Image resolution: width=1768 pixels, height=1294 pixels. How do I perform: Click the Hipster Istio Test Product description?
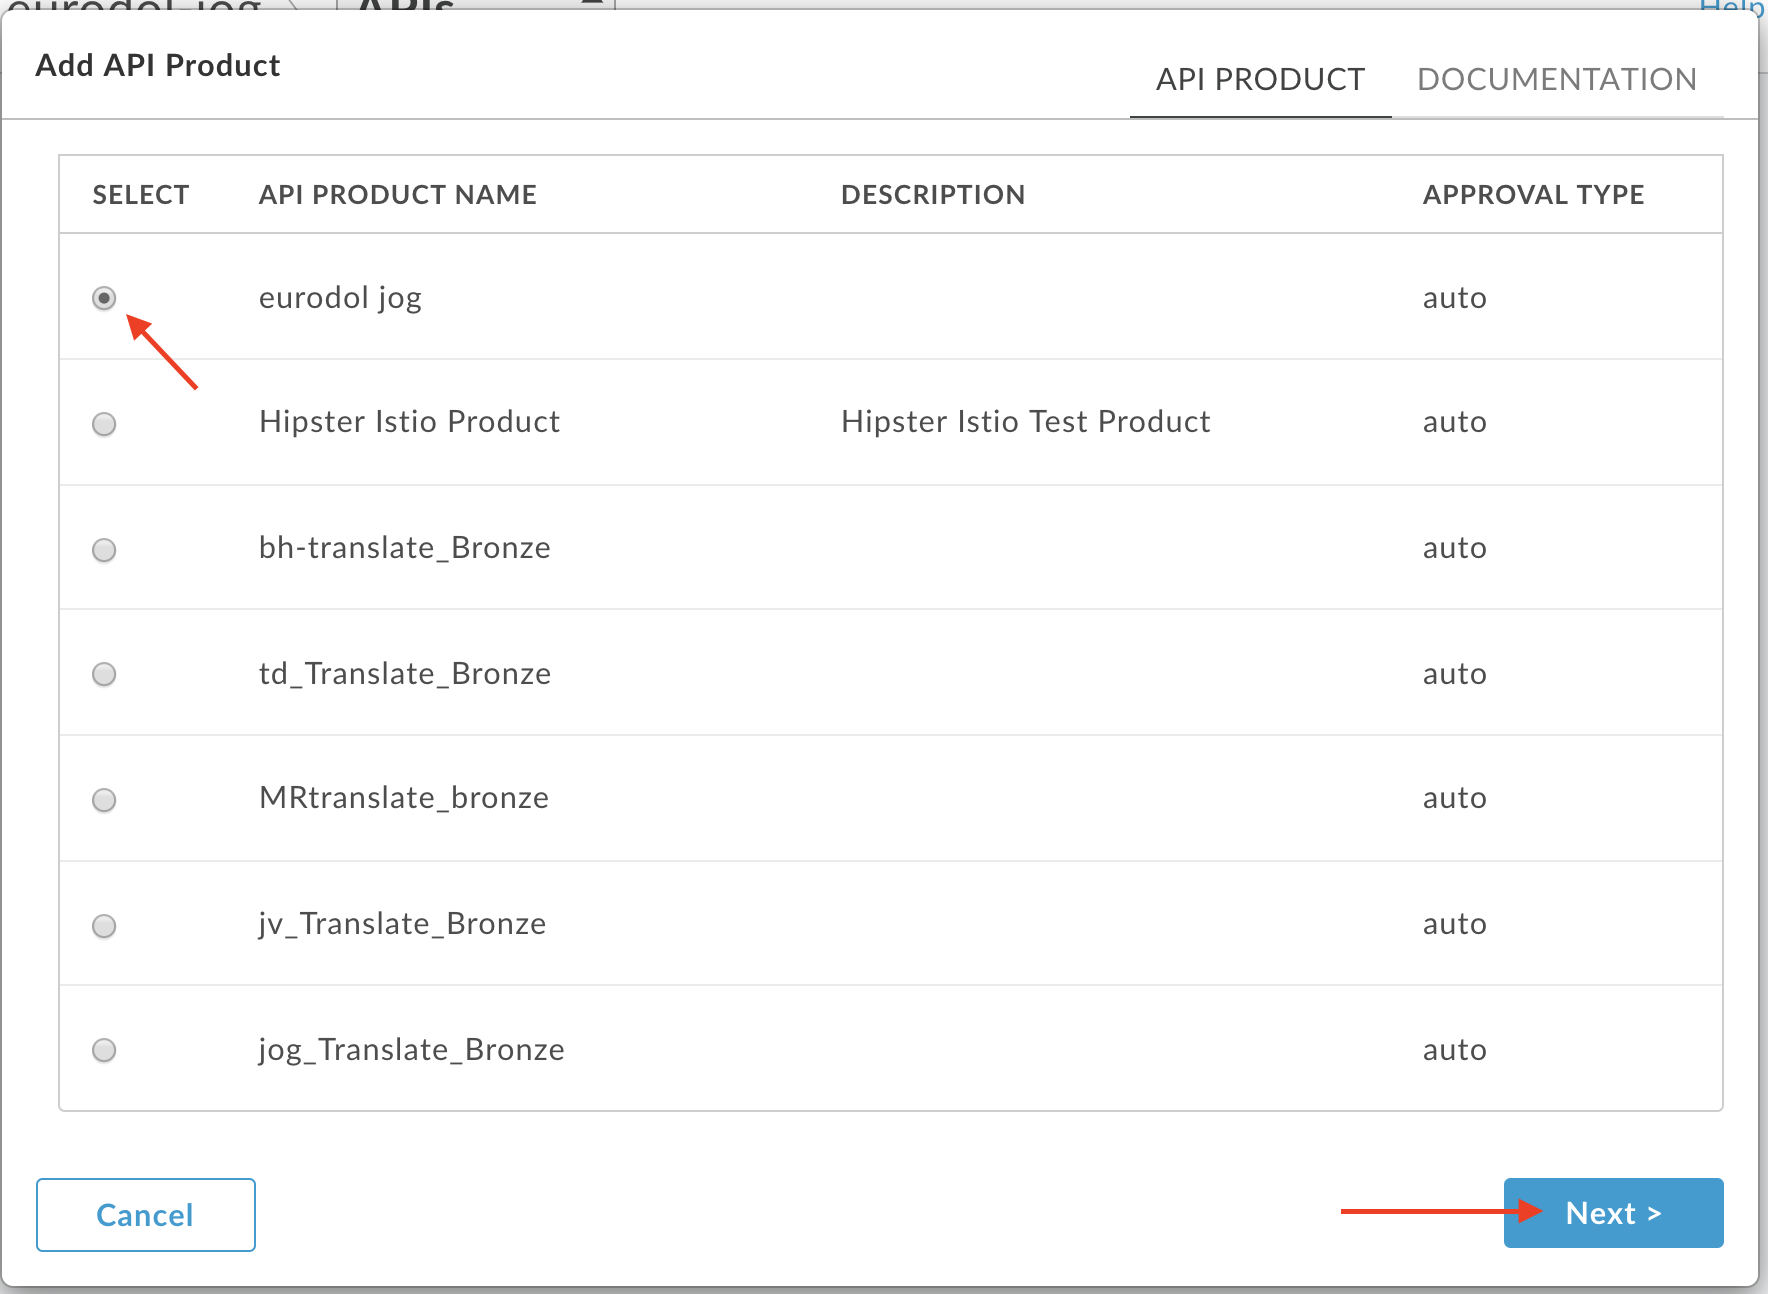click(x=1026, y=422)
